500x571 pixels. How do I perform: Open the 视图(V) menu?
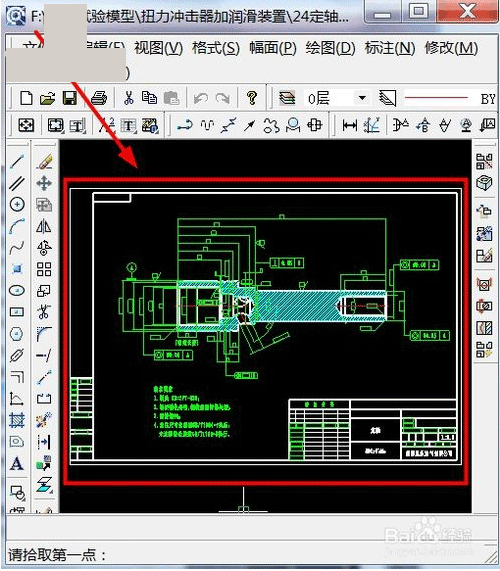coord(158,48)
